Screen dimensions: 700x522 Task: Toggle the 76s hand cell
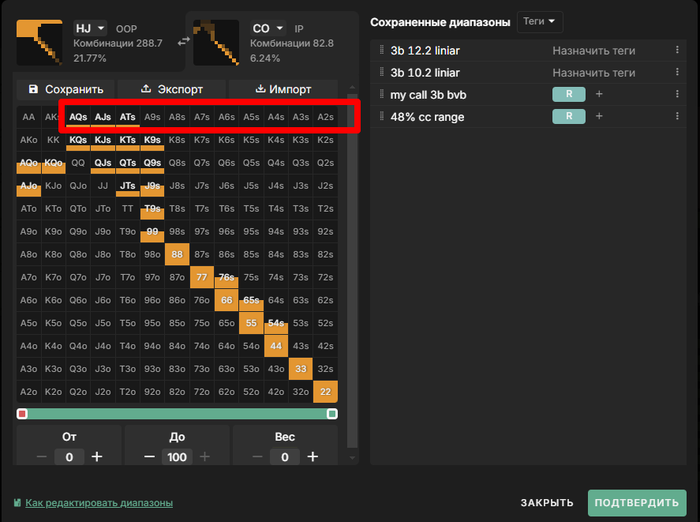tap(226, 277)
